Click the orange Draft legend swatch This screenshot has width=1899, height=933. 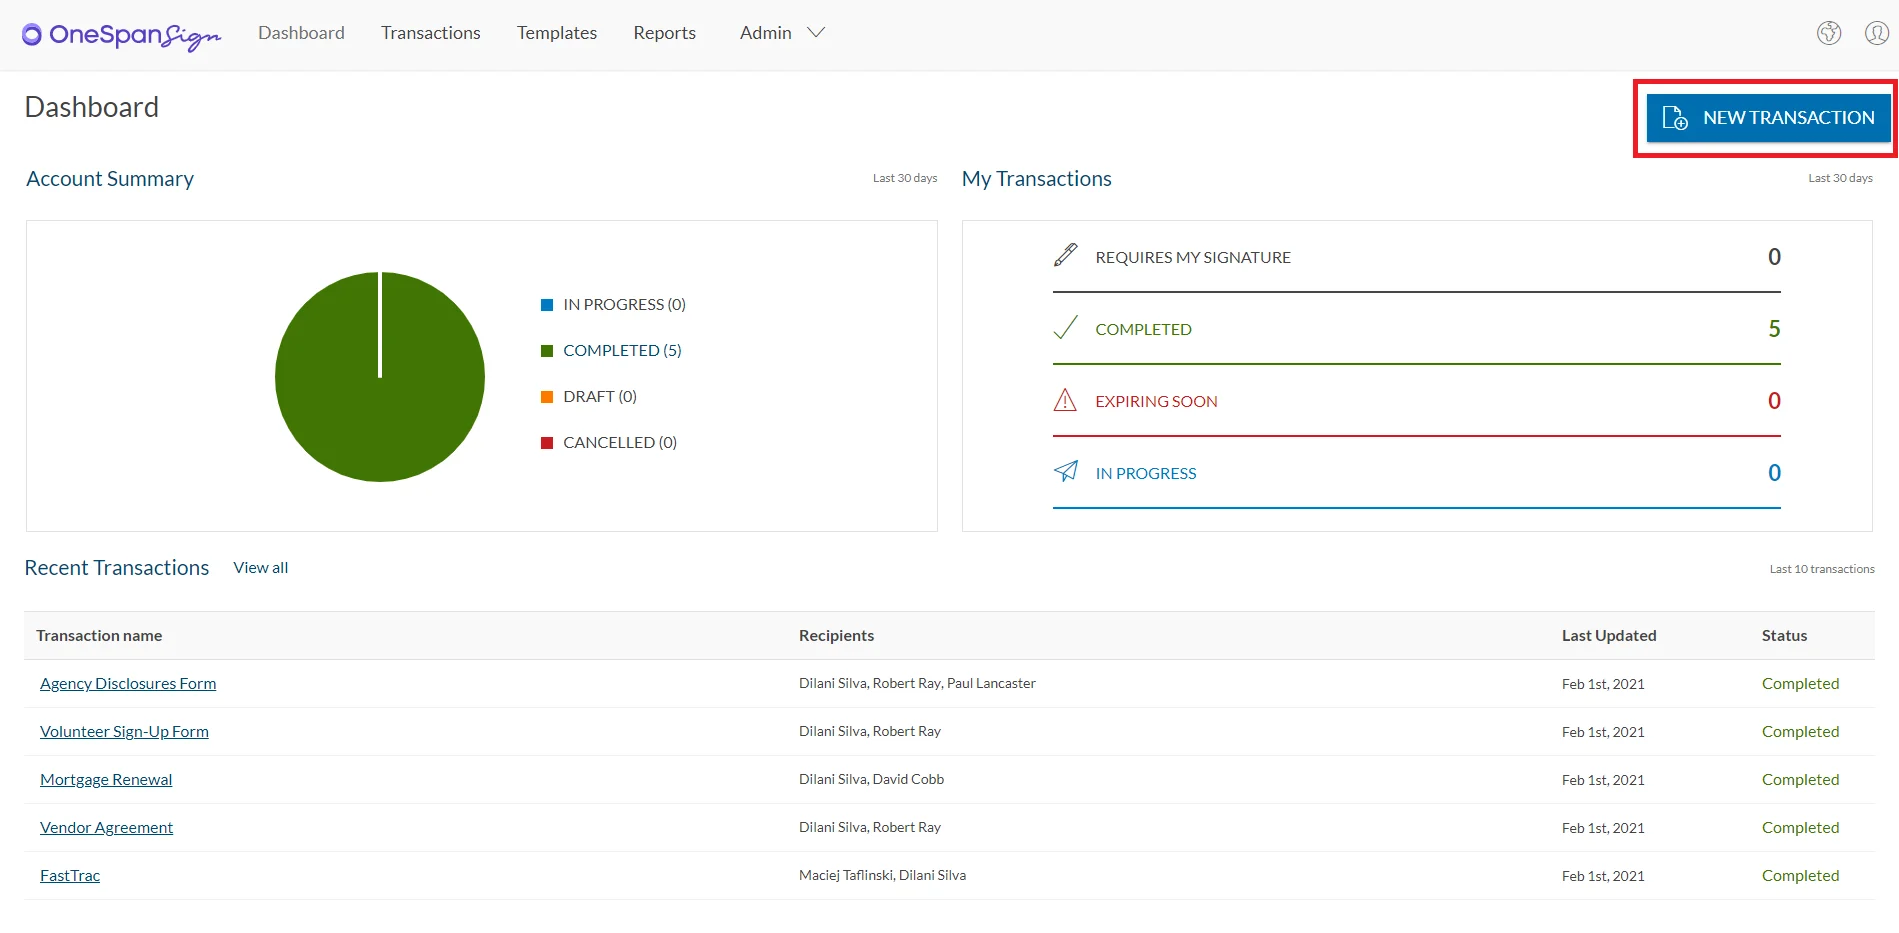tap(547, 397)
